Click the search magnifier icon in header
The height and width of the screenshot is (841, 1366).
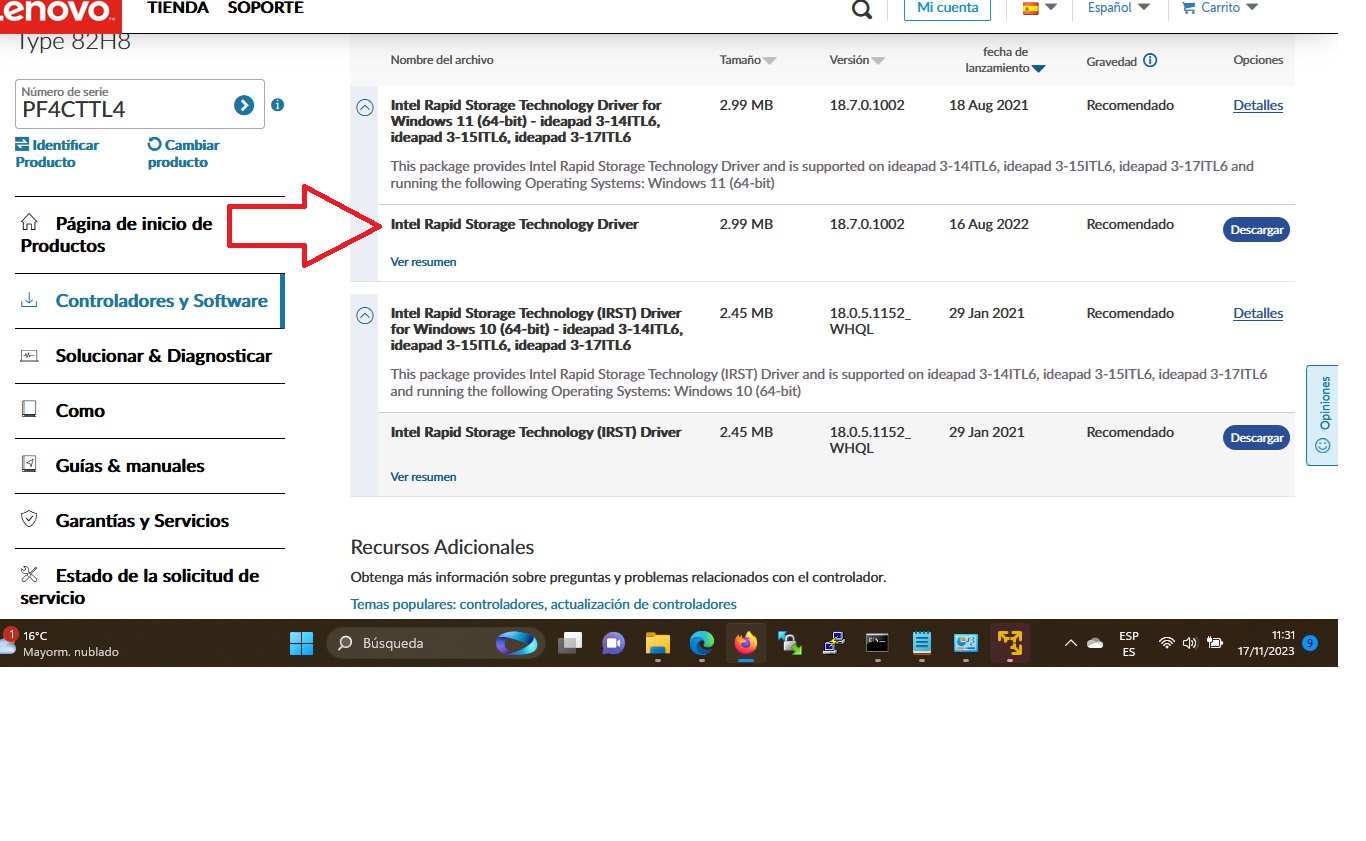pos(861,9)
